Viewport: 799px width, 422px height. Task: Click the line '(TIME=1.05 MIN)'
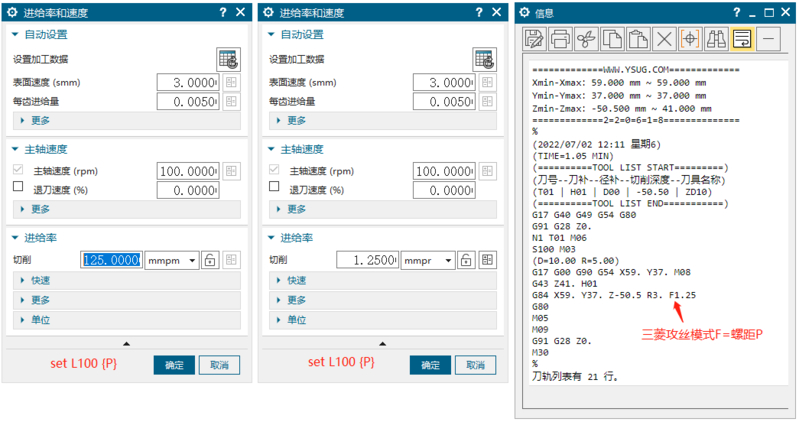573,156
